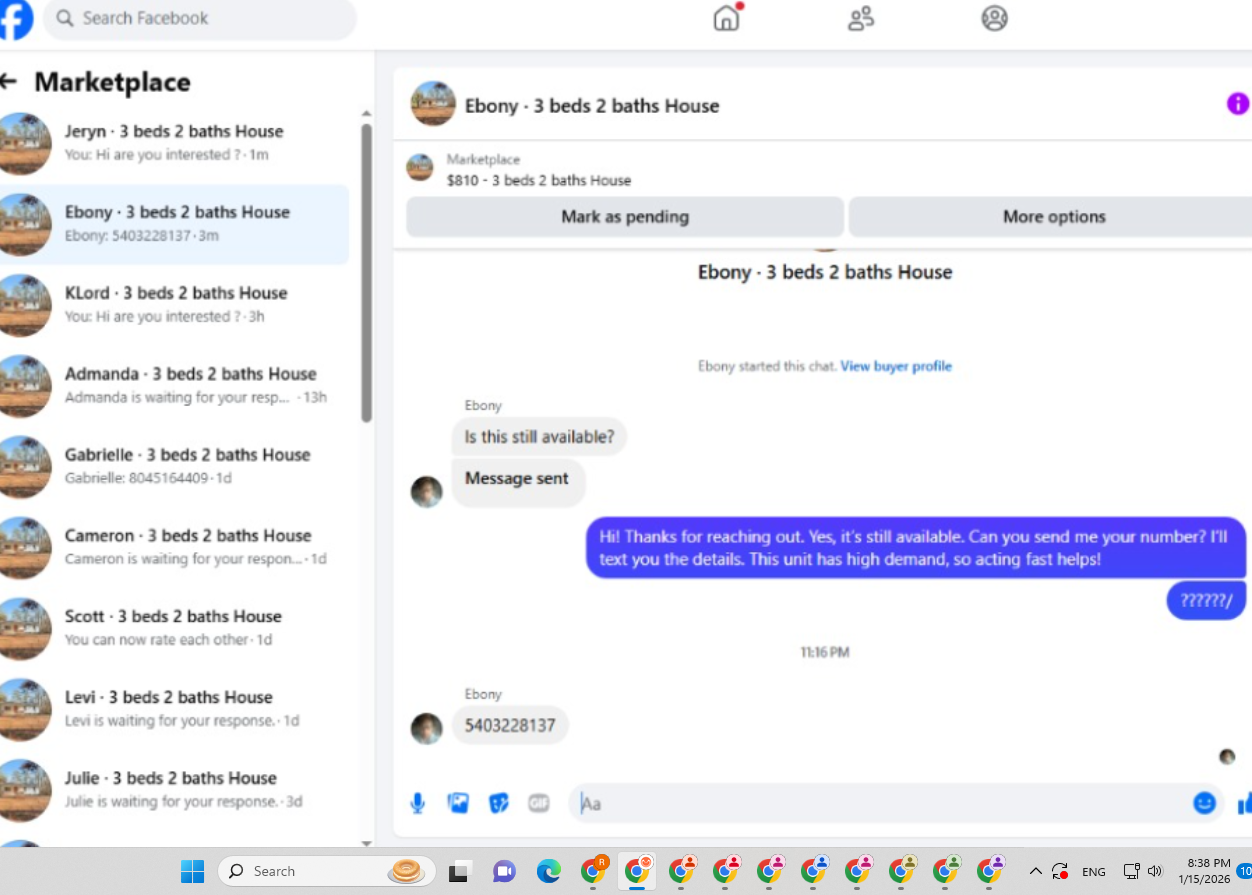
Task: Open conversation information purple icon
Action: click(1238, 103)
